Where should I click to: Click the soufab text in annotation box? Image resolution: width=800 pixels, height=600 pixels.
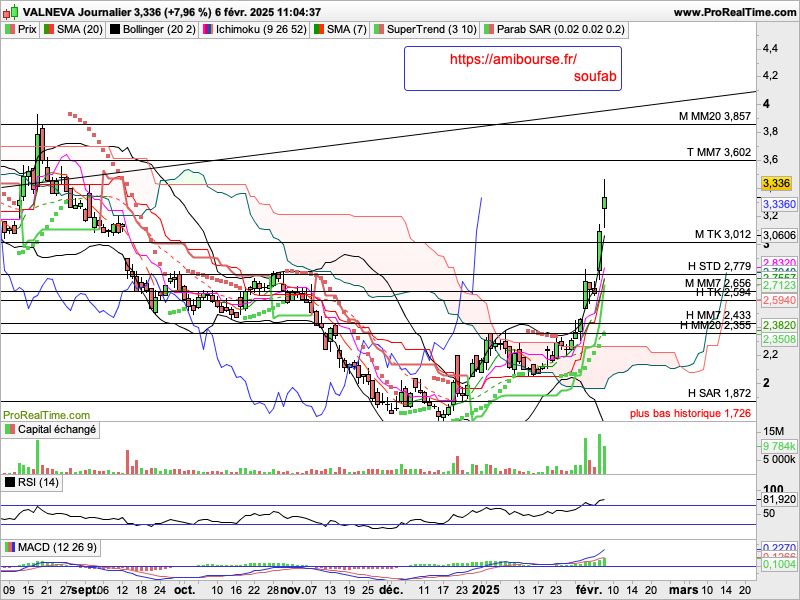click(595, 77)
